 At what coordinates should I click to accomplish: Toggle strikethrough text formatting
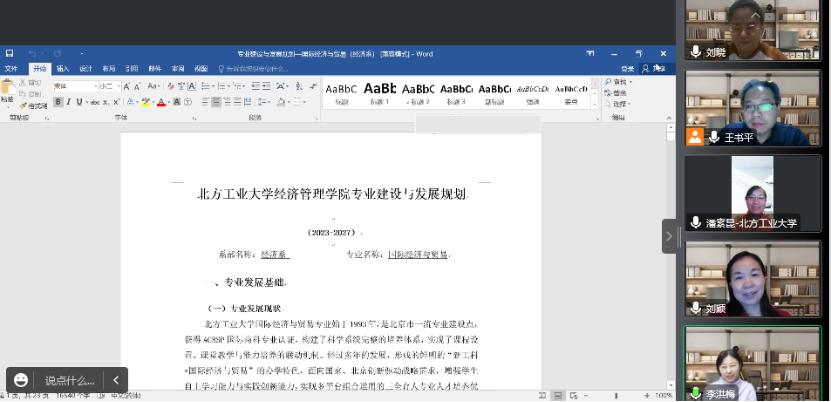click(x=94, y=102)
